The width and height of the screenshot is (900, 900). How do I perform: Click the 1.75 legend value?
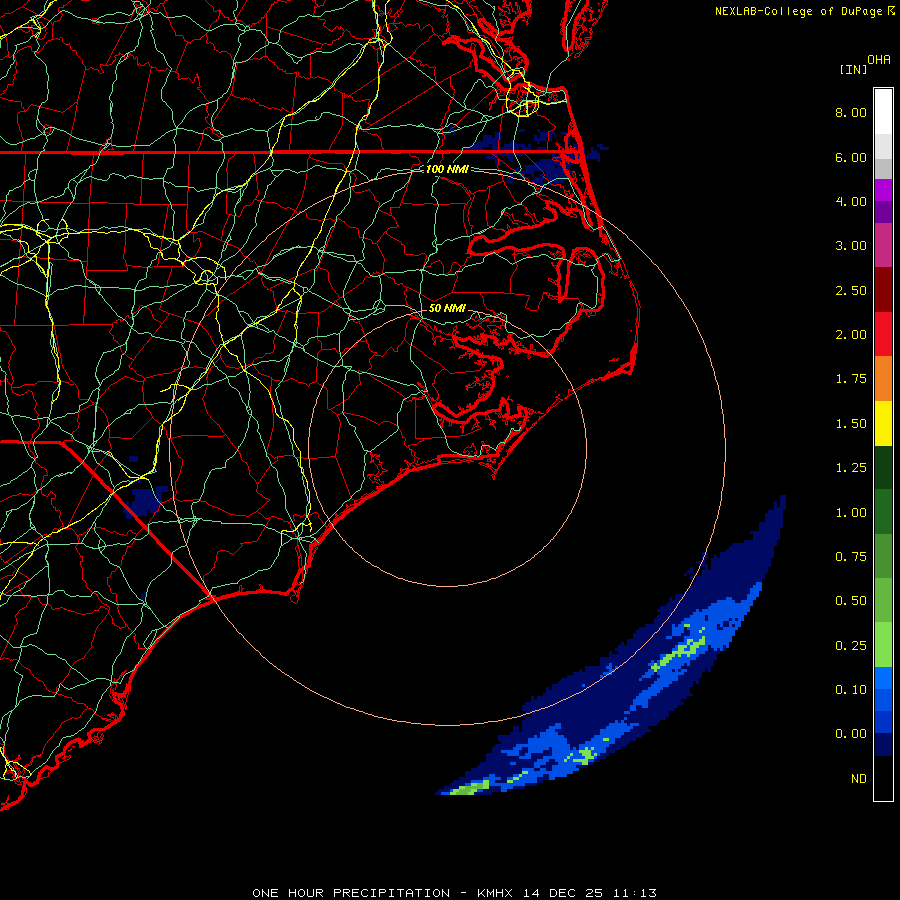(x=851, y=379)
